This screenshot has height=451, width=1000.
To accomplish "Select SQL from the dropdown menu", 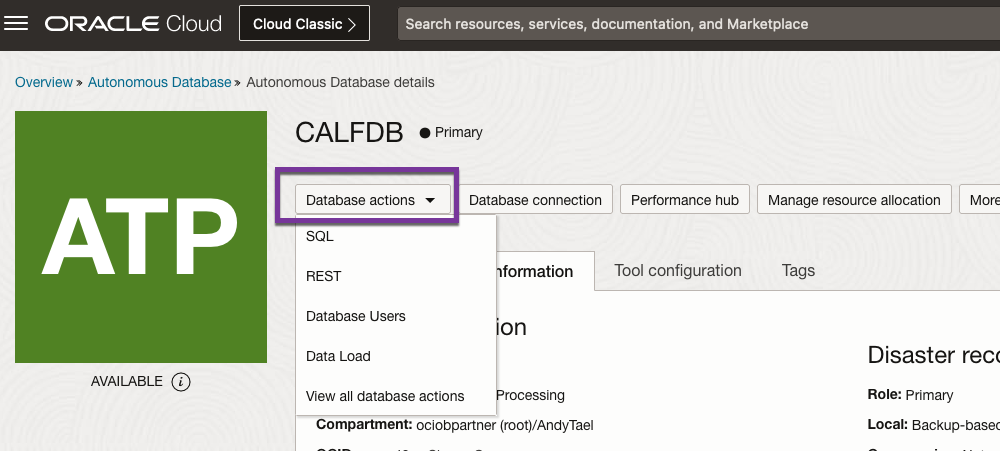I will (320, 237).
